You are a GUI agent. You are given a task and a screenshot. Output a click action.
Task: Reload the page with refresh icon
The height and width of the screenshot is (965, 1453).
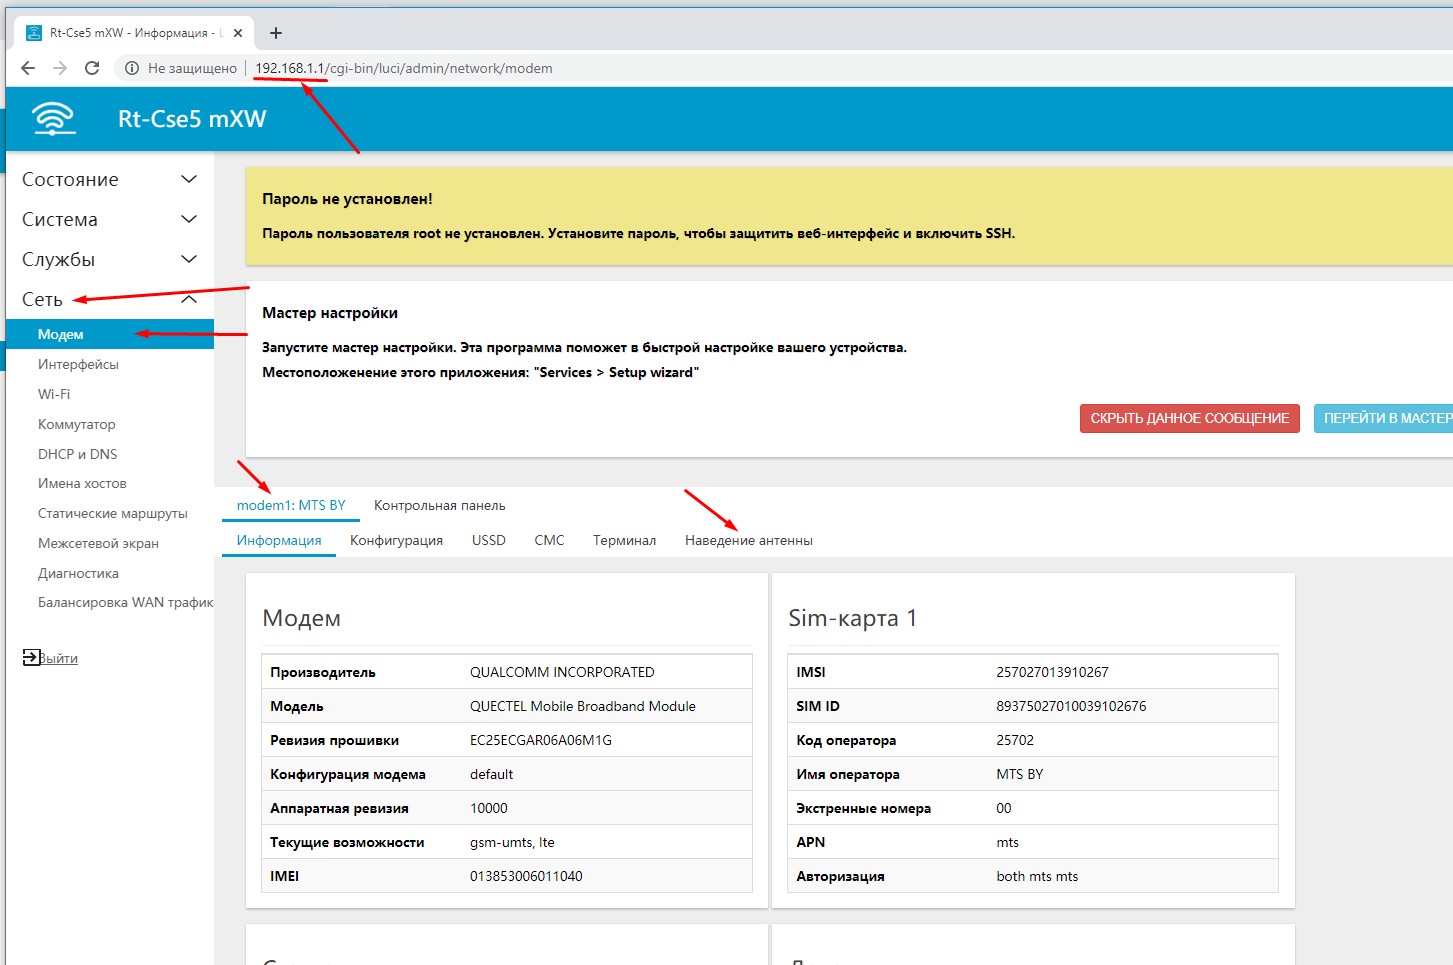pyautogui.click(x=92, y=68)
